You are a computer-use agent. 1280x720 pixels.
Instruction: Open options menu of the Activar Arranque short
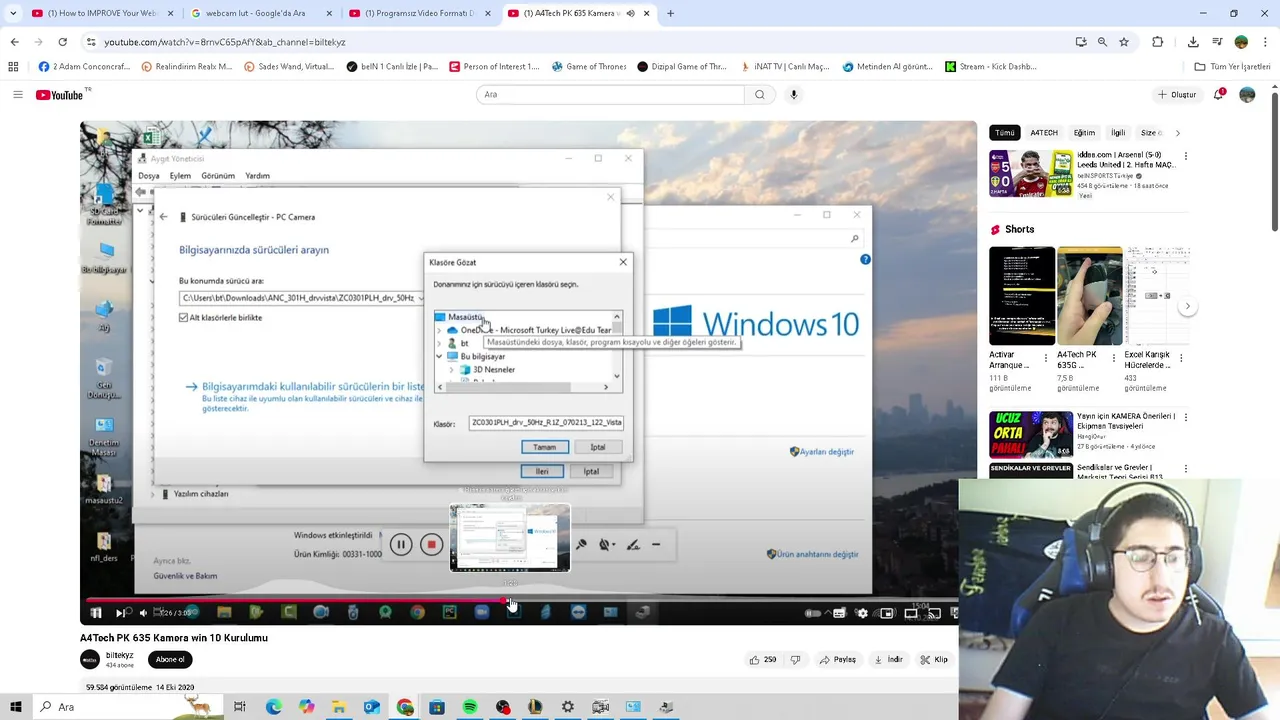pyautogui.click(x=1046, y=356)
